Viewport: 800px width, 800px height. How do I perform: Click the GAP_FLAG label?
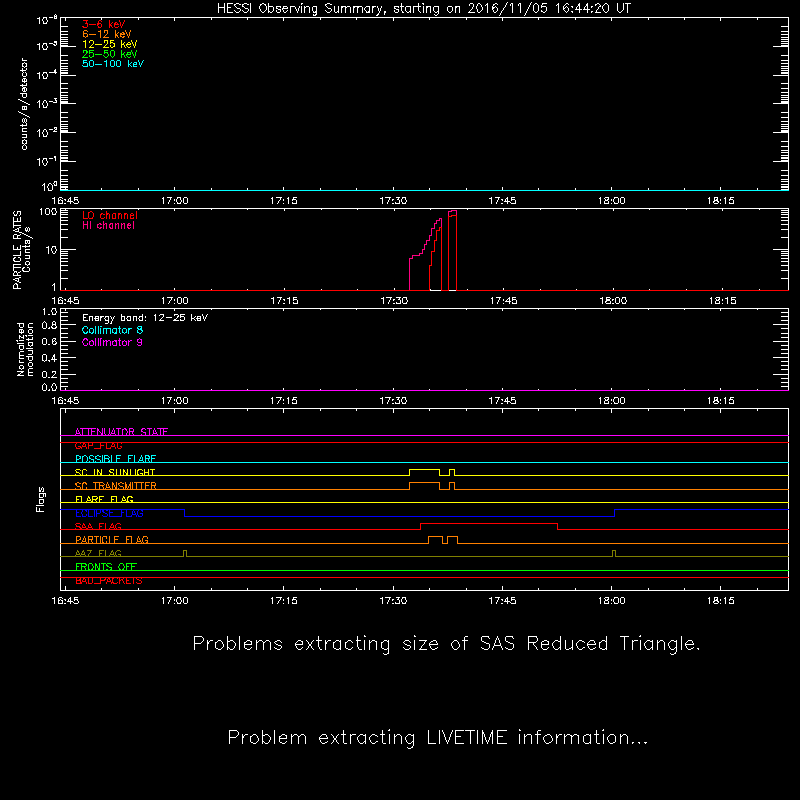click(98, 445)
